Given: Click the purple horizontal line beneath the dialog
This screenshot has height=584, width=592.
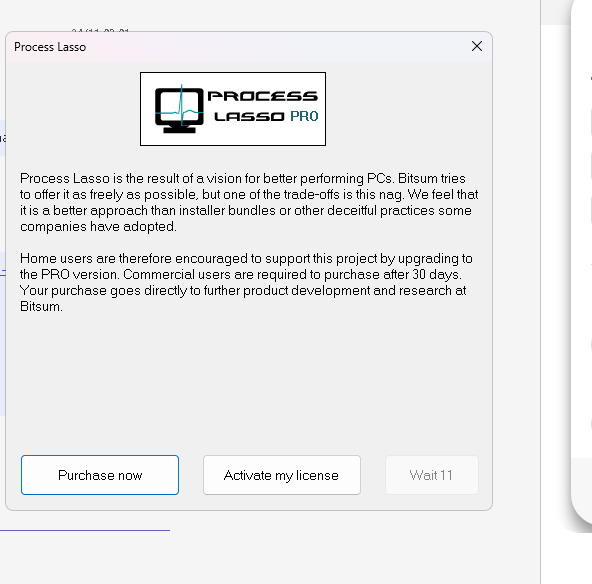Looking at the screenshot, I should (x=85, y=530).
